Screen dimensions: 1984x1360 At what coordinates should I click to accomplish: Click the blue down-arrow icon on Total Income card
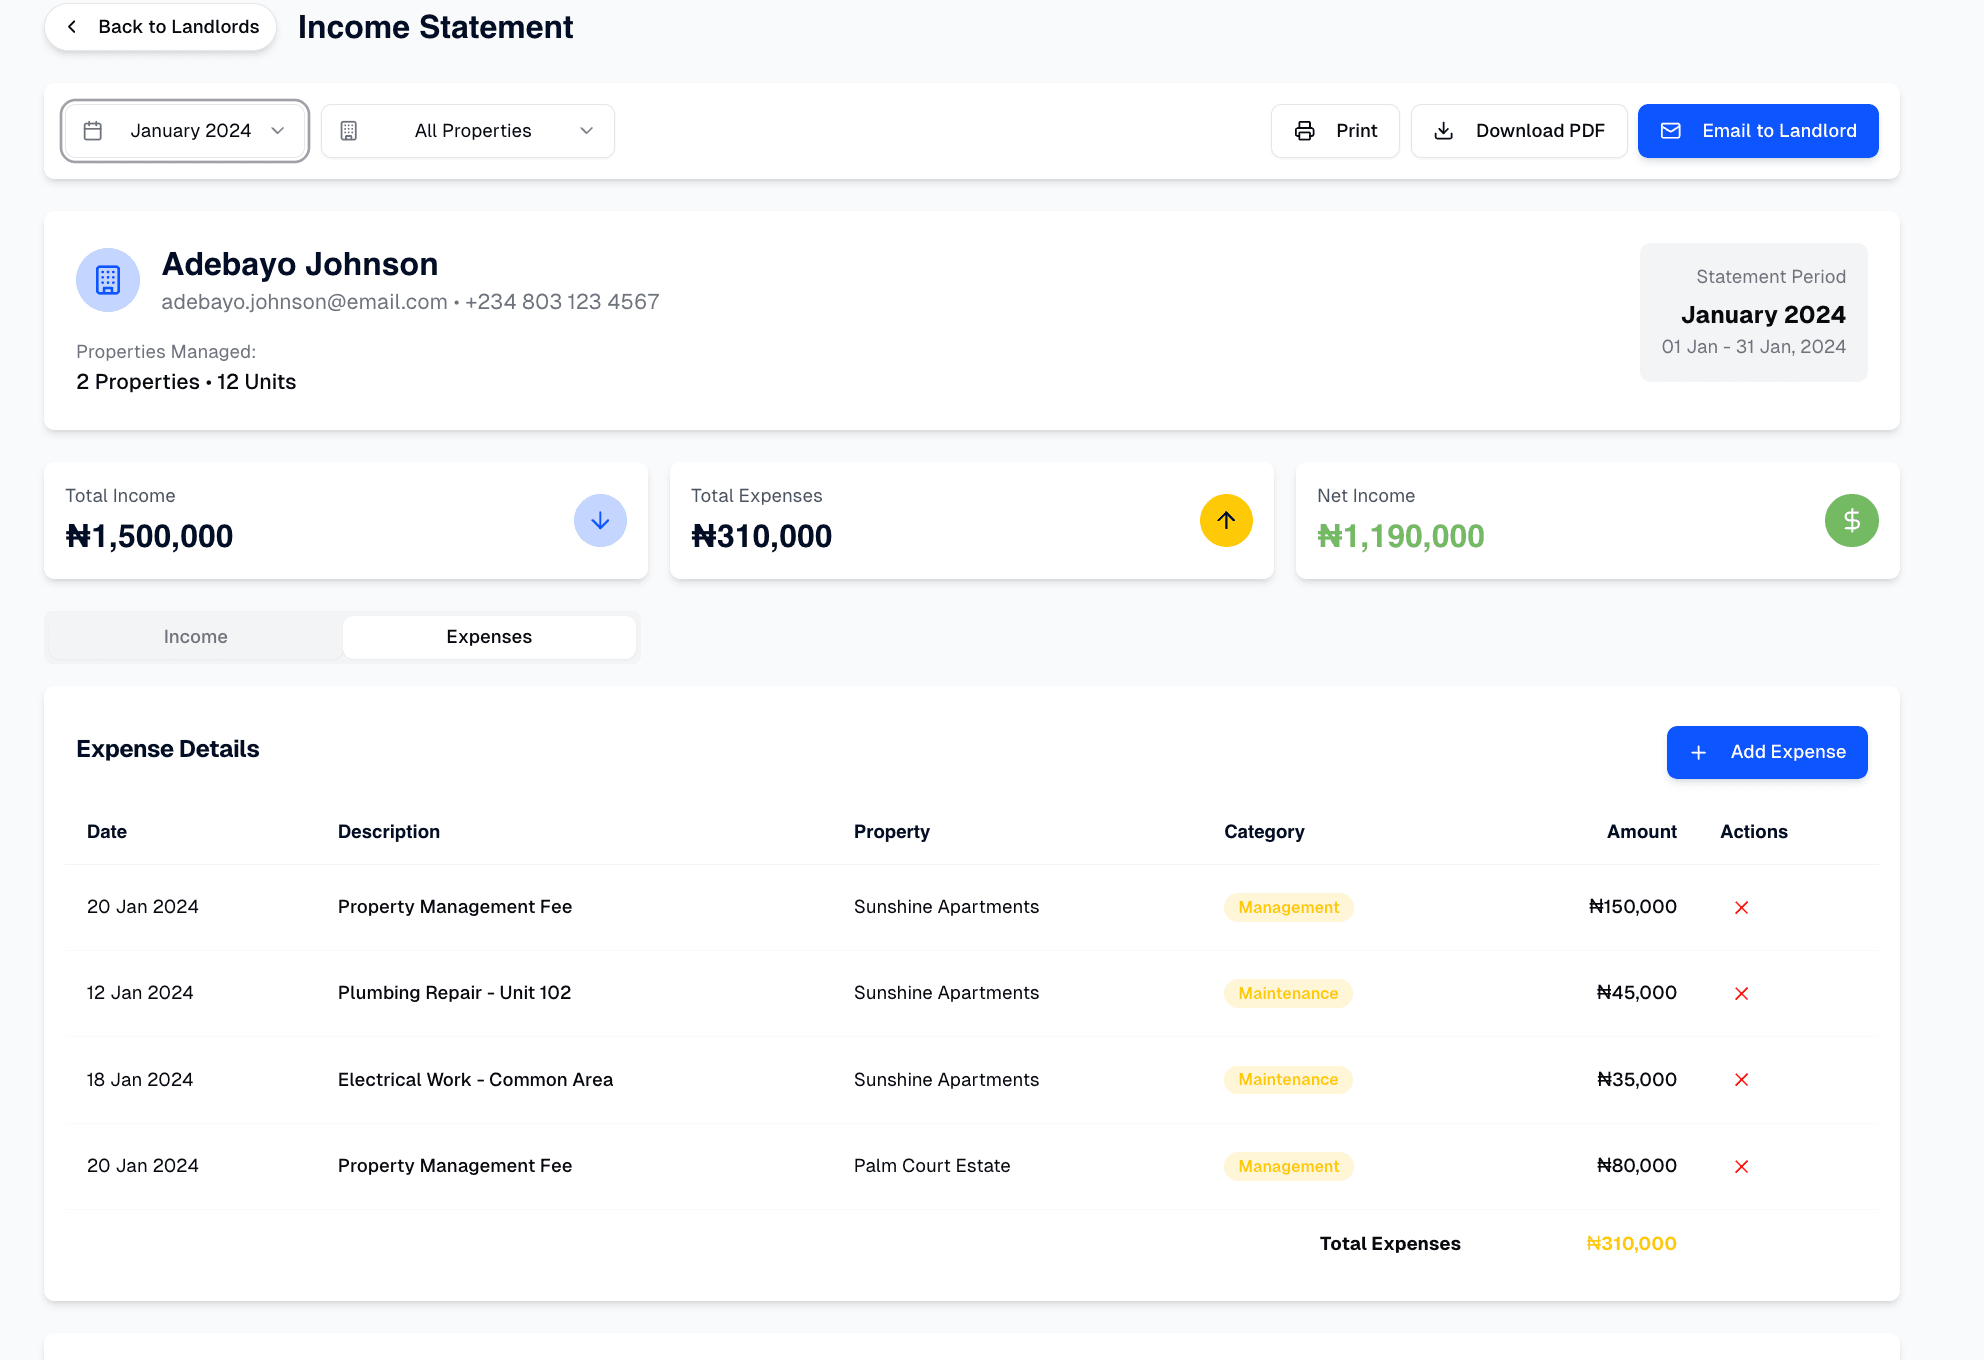600,520
